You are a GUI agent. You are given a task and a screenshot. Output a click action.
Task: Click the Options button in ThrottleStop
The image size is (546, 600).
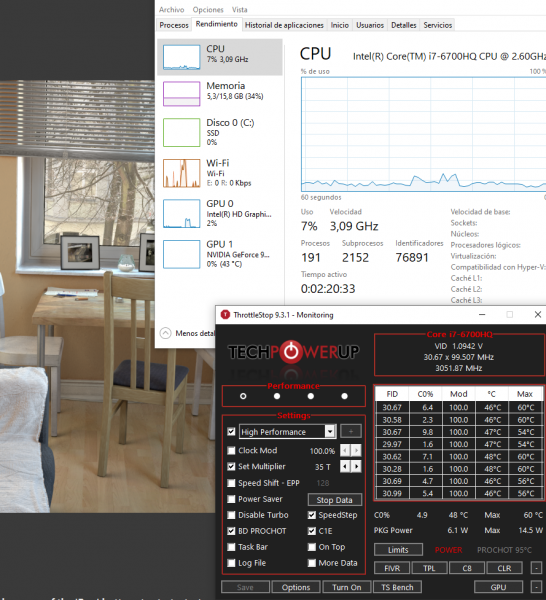[296, 587]
